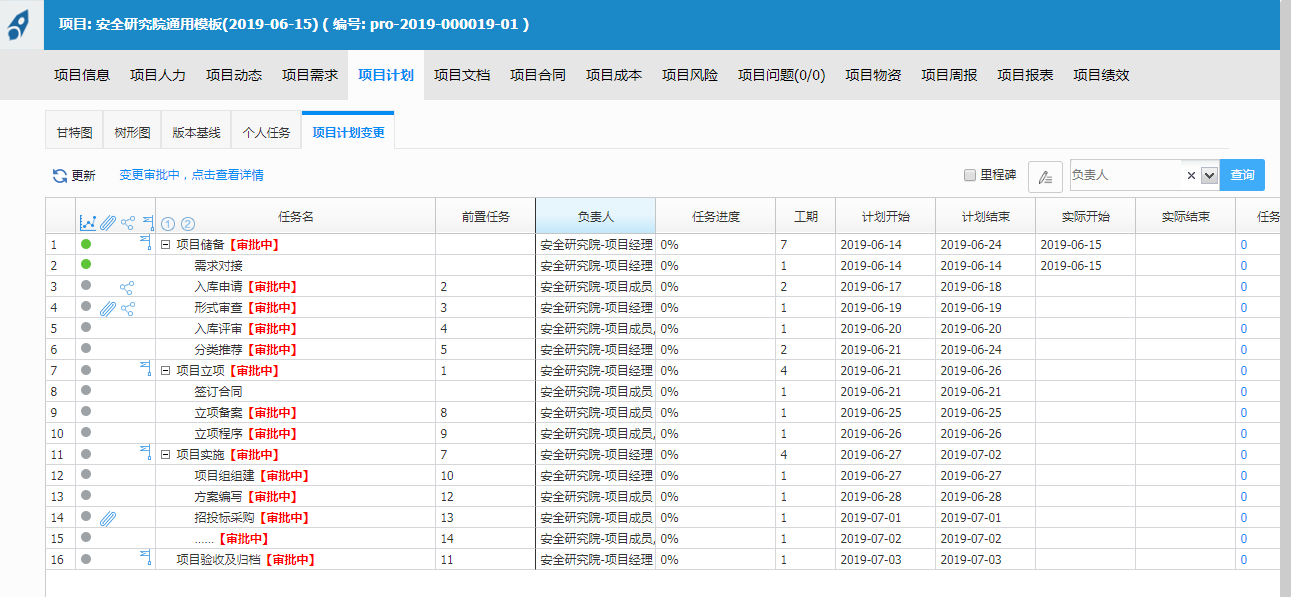This screenshot has width=1291, height=597.
Task: Switch to the 甘特图 tab
Action: click(74, 132)
